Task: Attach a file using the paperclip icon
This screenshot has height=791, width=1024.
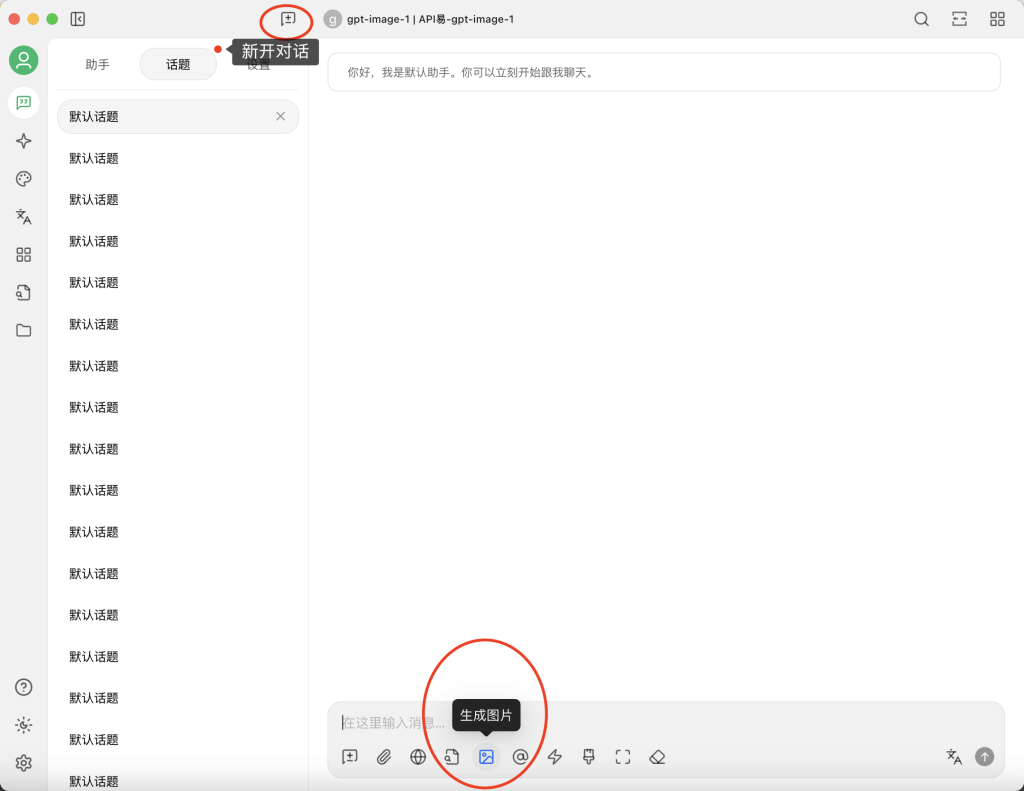Action: pyautogui.click(x=384, y=757)
